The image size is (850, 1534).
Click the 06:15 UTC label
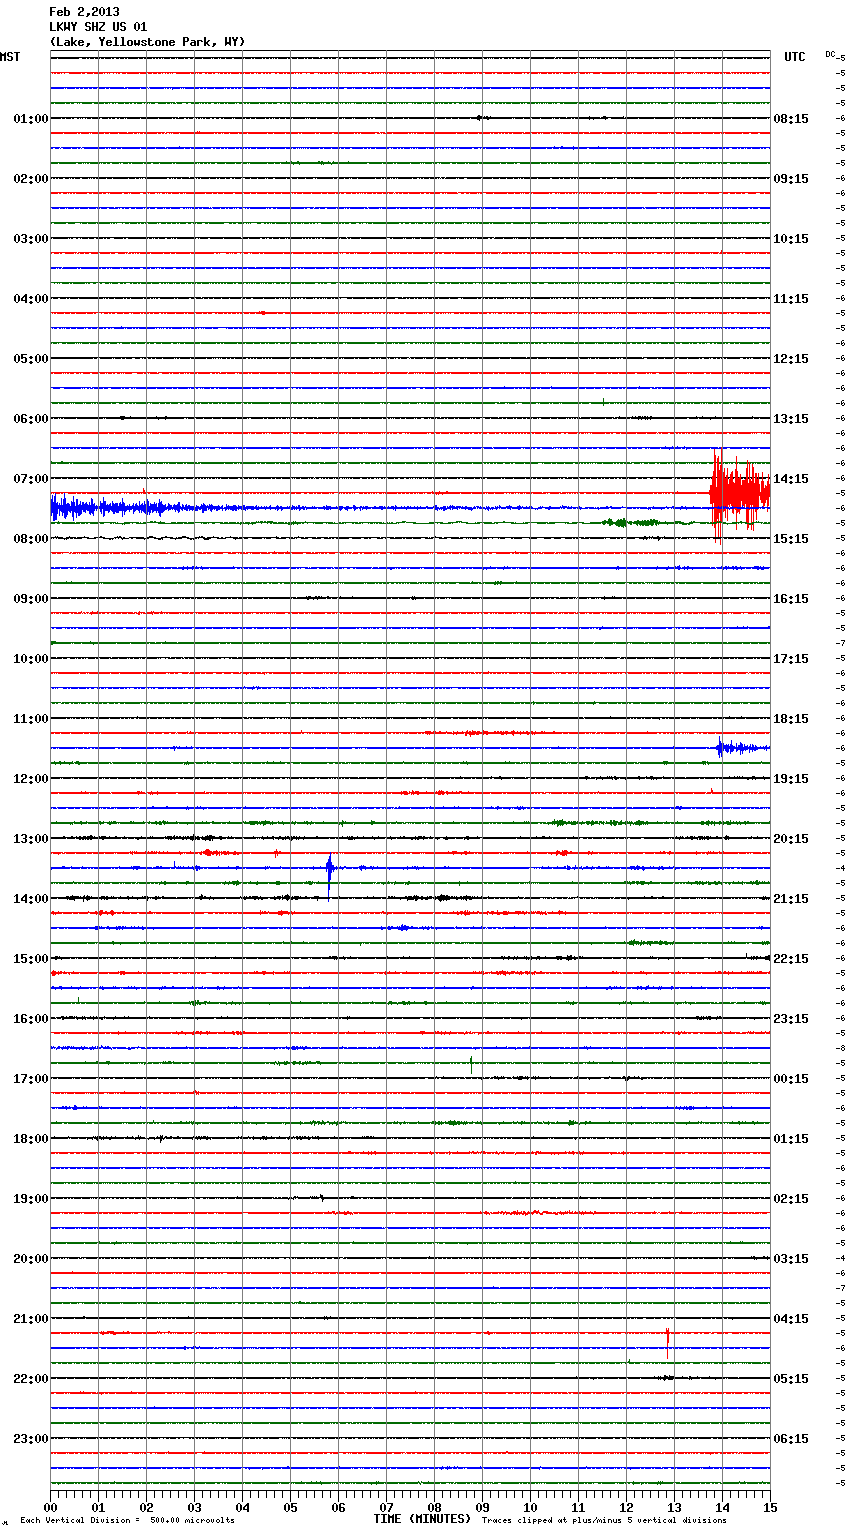tap(791, 1439)
